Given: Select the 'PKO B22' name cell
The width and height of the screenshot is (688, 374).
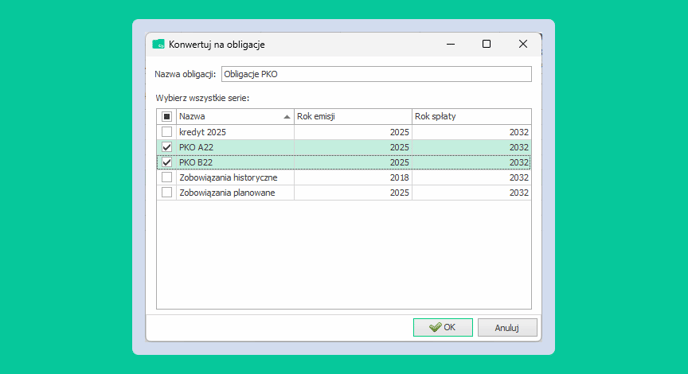Looking at the screenshot, I should coord(235,162).
